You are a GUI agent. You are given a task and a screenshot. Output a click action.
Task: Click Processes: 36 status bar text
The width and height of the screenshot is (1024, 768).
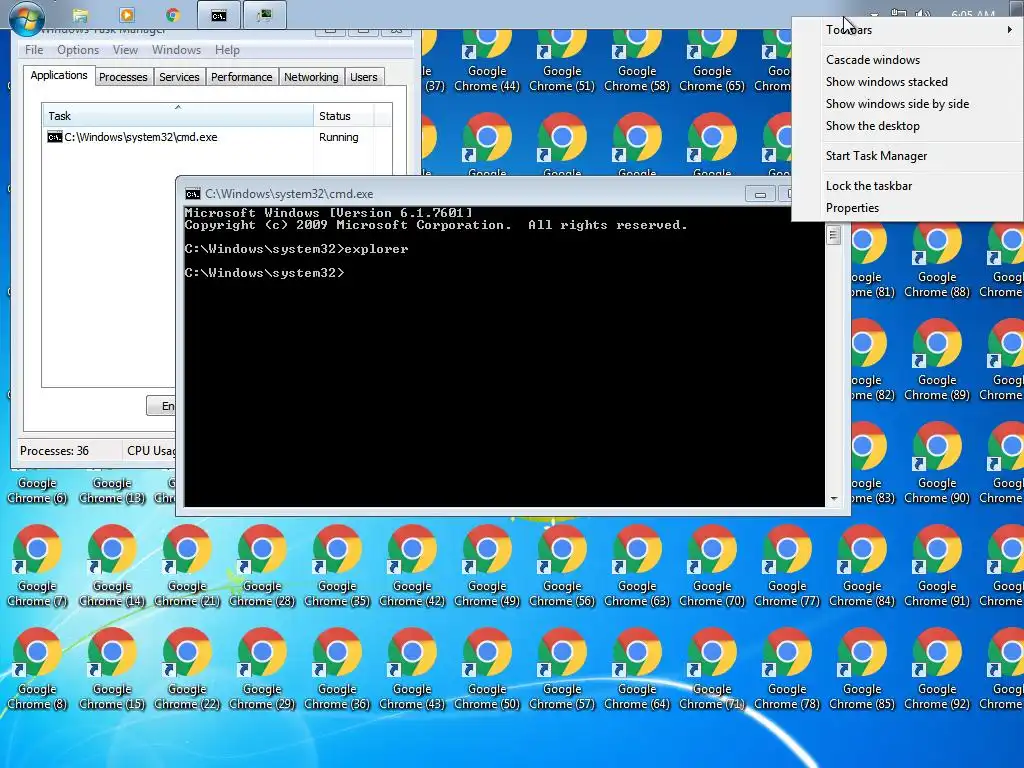(x=54, y=451)
